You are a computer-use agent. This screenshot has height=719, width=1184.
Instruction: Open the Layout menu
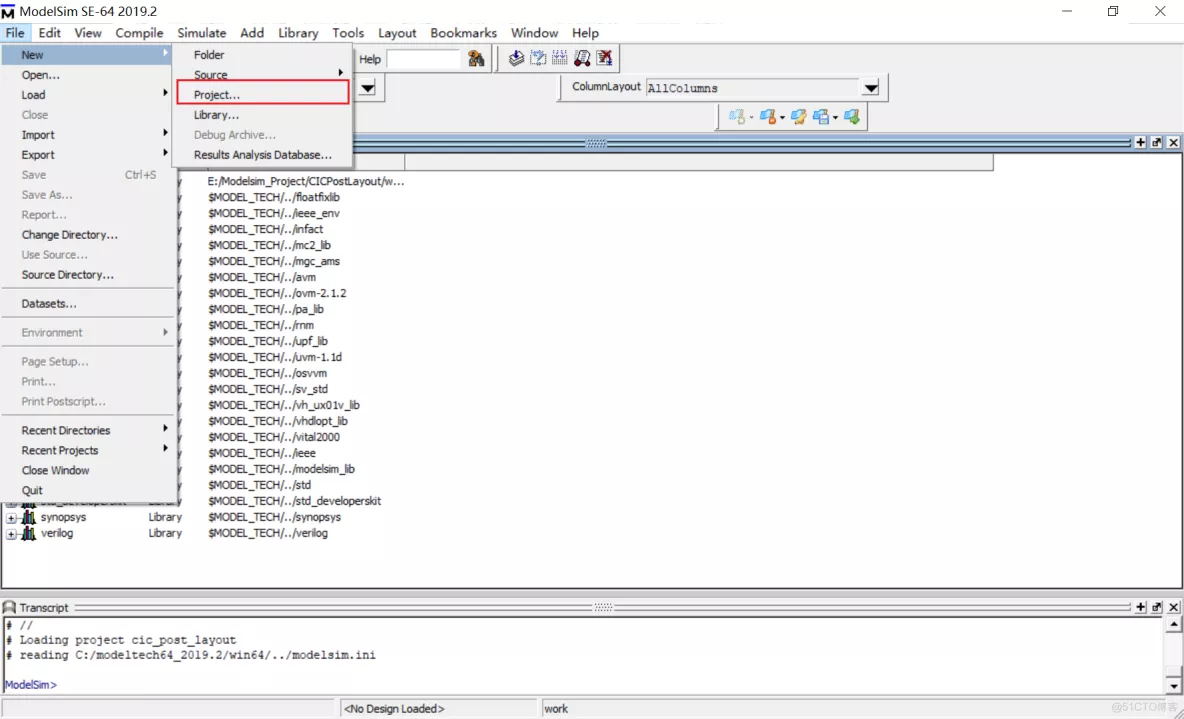(397, 32)
